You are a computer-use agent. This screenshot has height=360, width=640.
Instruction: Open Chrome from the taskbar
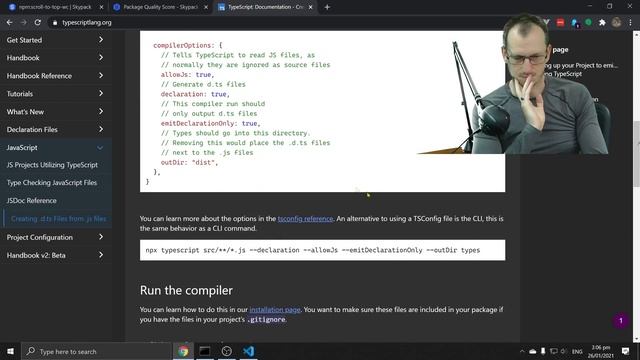[x=183, y=351]
